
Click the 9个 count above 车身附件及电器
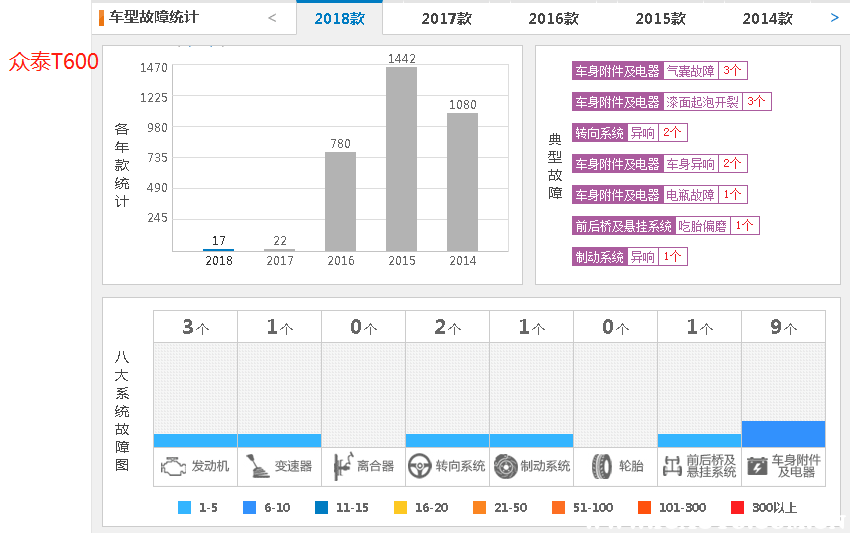783,327
